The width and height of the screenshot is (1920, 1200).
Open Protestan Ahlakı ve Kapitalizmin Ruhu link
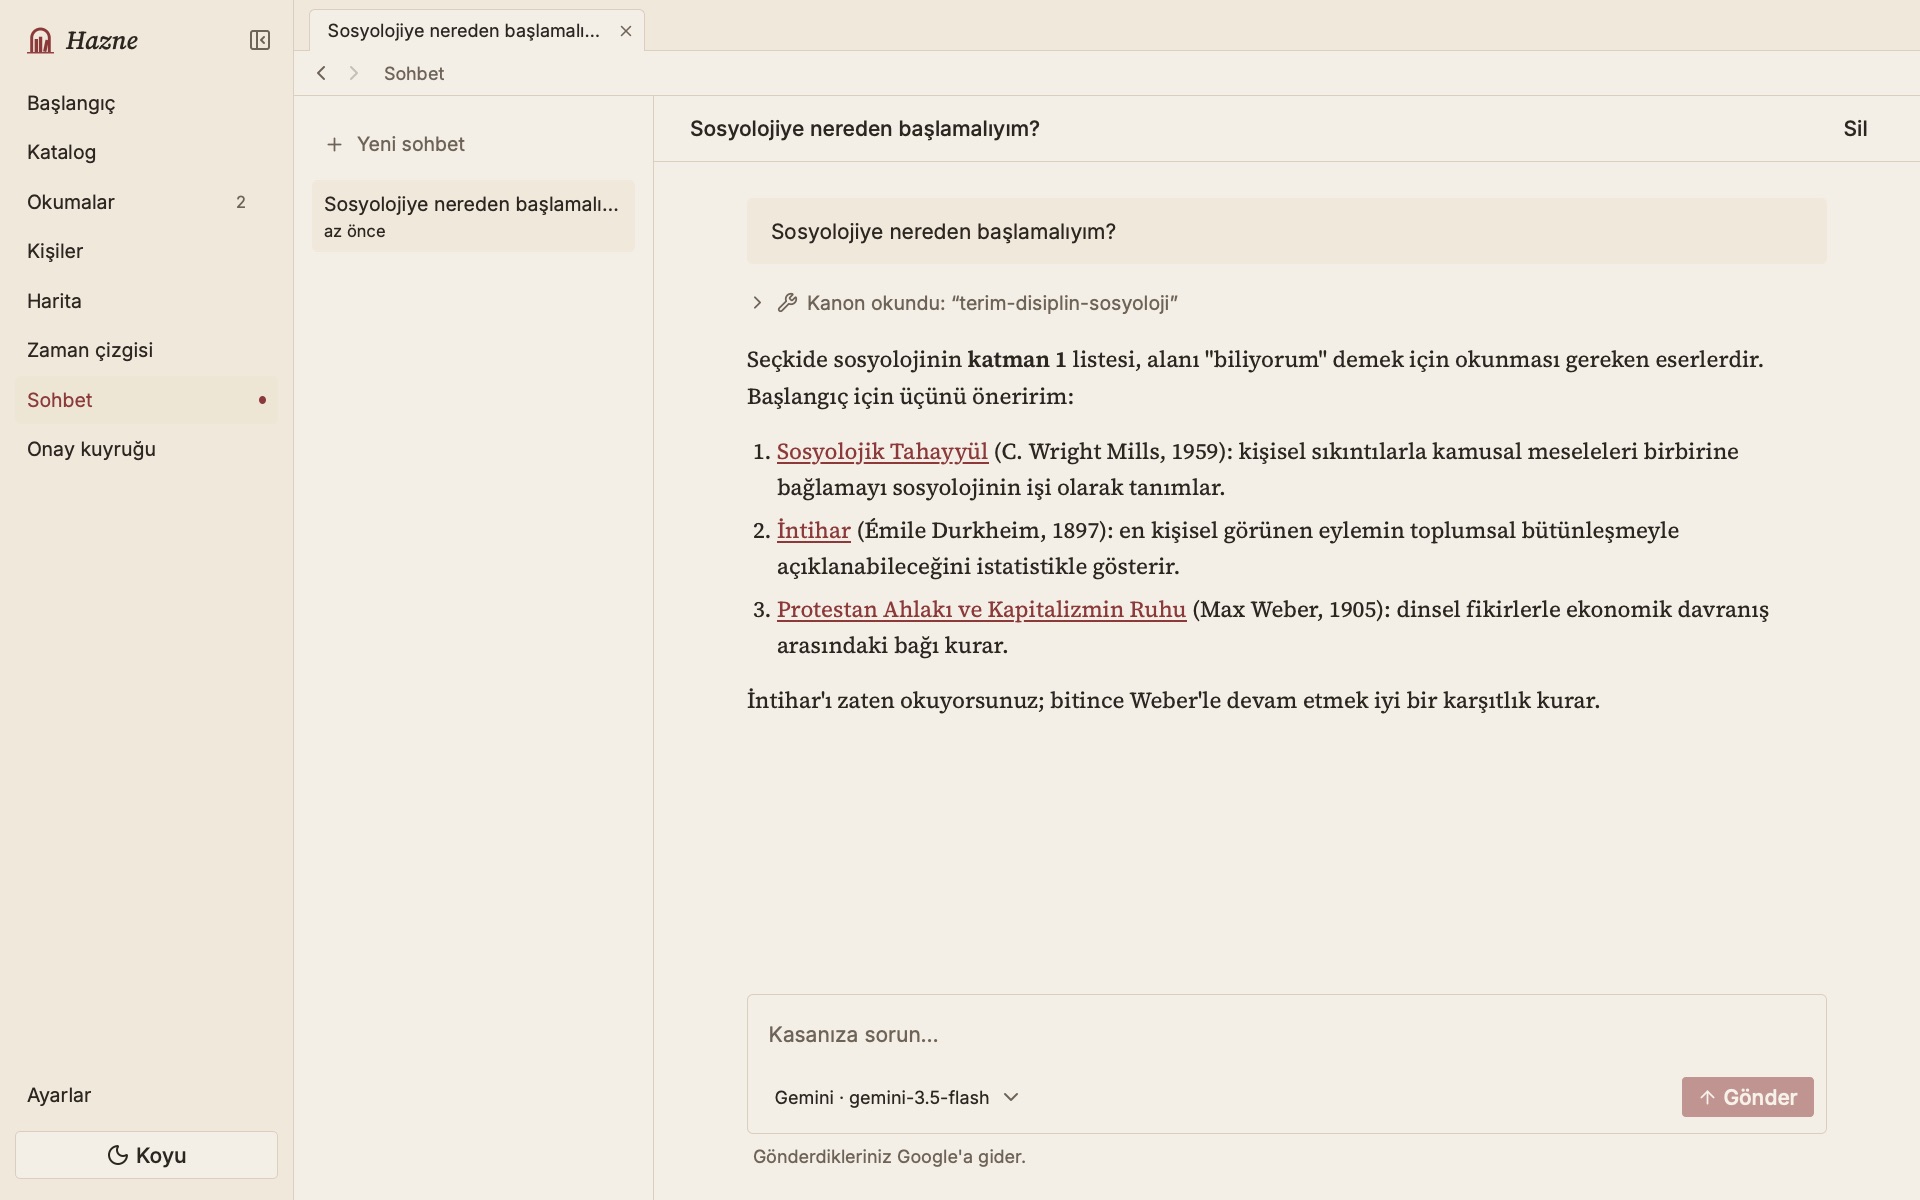[981, 609]
